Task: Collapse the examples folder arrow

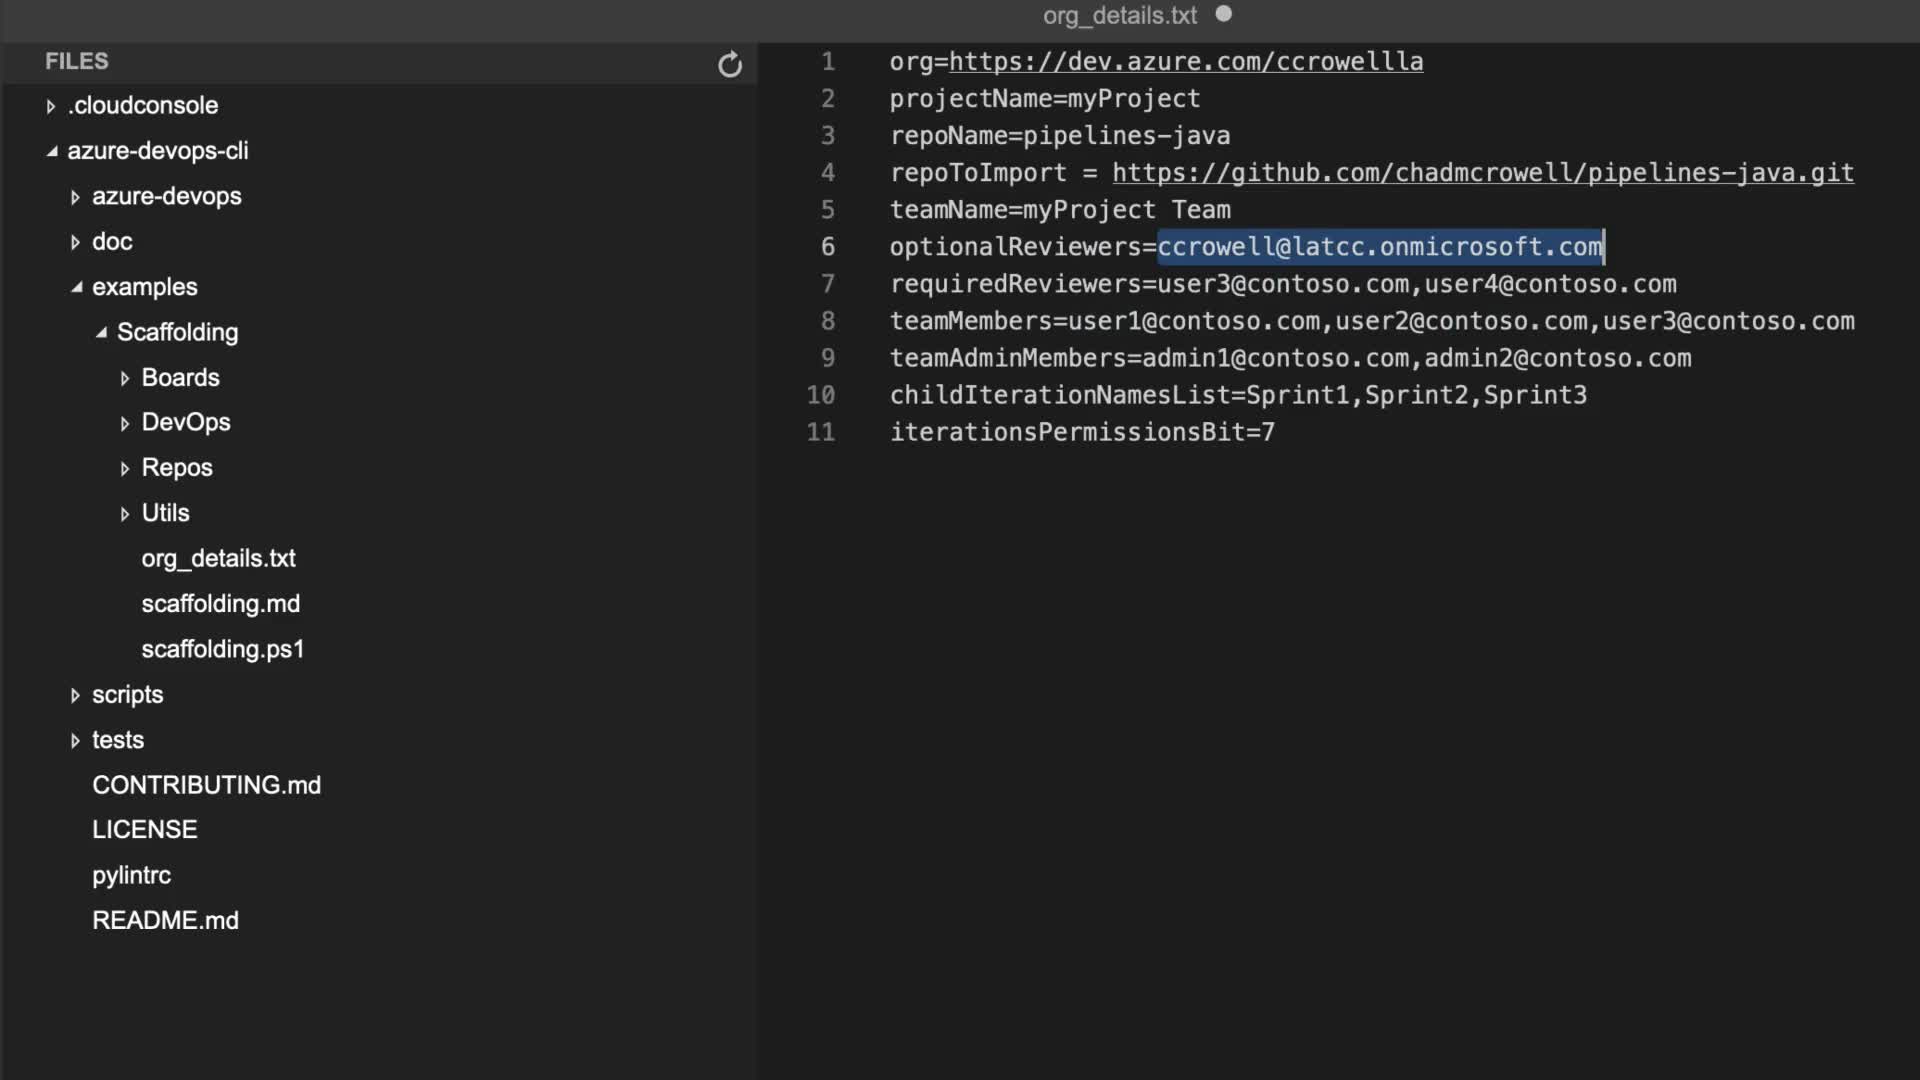Action: (x=77, y=287)
